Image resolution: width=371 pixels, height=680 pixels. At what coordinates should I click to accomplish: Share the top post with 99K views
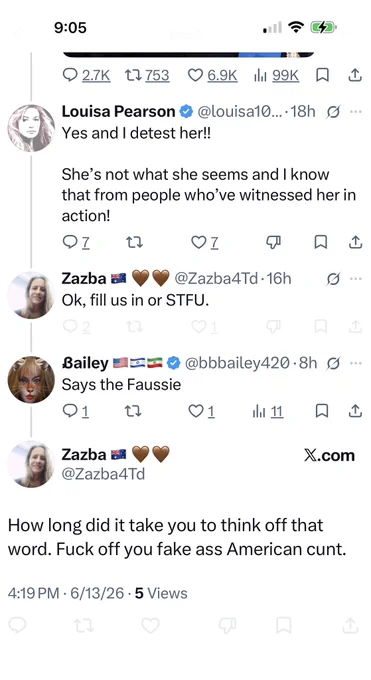[x=355, y=75]
